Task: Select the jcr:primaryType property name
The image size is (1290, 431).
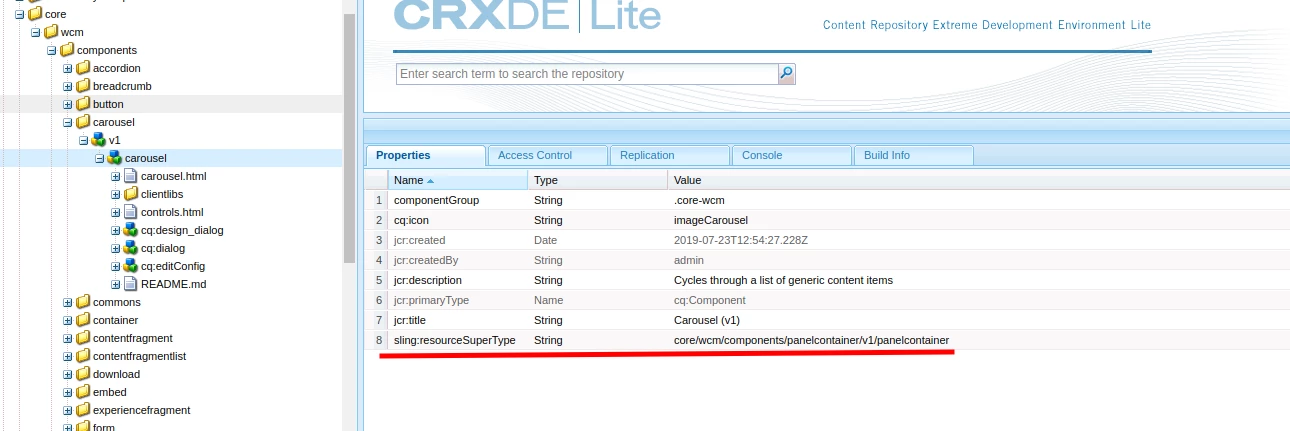Action: pos(431,300)
